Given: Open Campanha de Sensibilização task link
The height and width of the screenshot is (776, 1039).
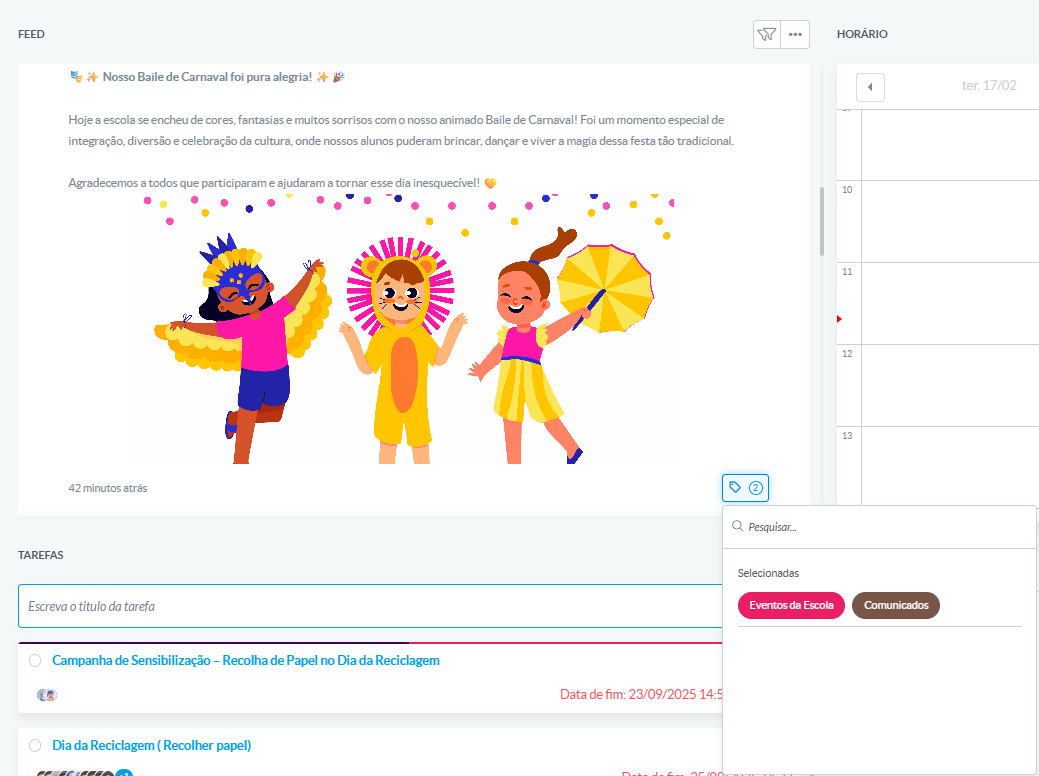Looking at the screenshot, I should tap(246, 661).
